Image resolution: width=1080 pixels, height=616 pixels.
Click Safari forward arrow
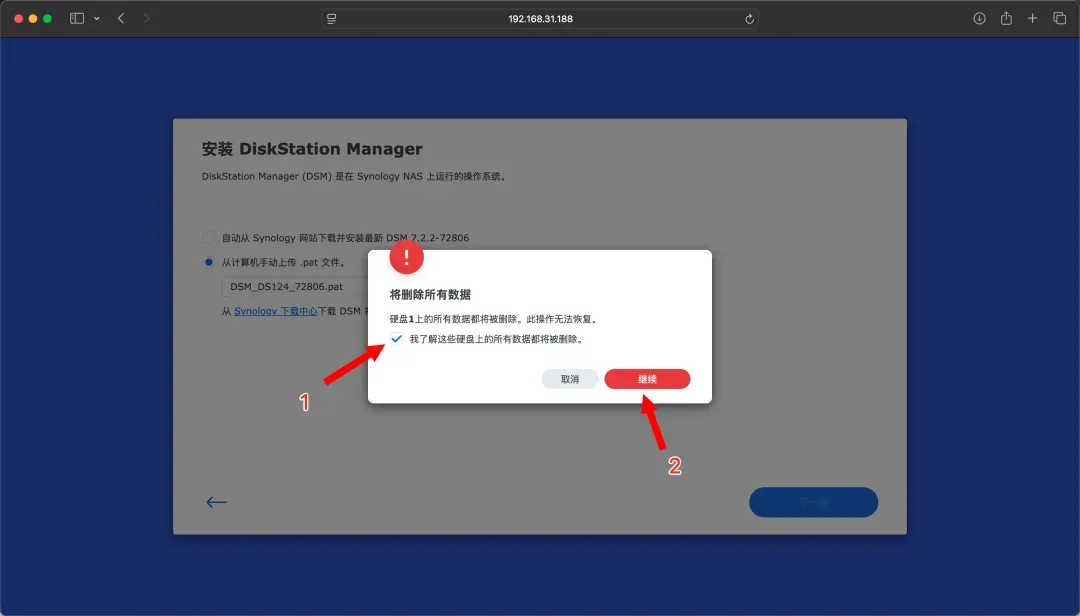tap(146, 19)
